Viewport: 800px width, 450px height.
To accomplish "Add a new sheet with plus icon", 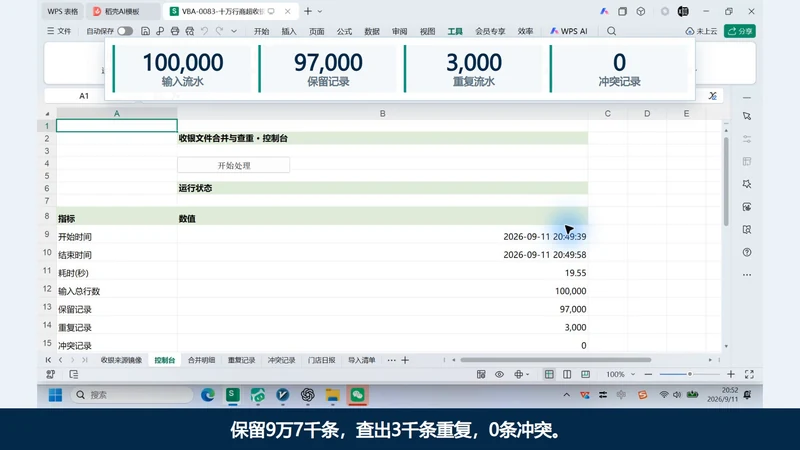I will (405, 360).
